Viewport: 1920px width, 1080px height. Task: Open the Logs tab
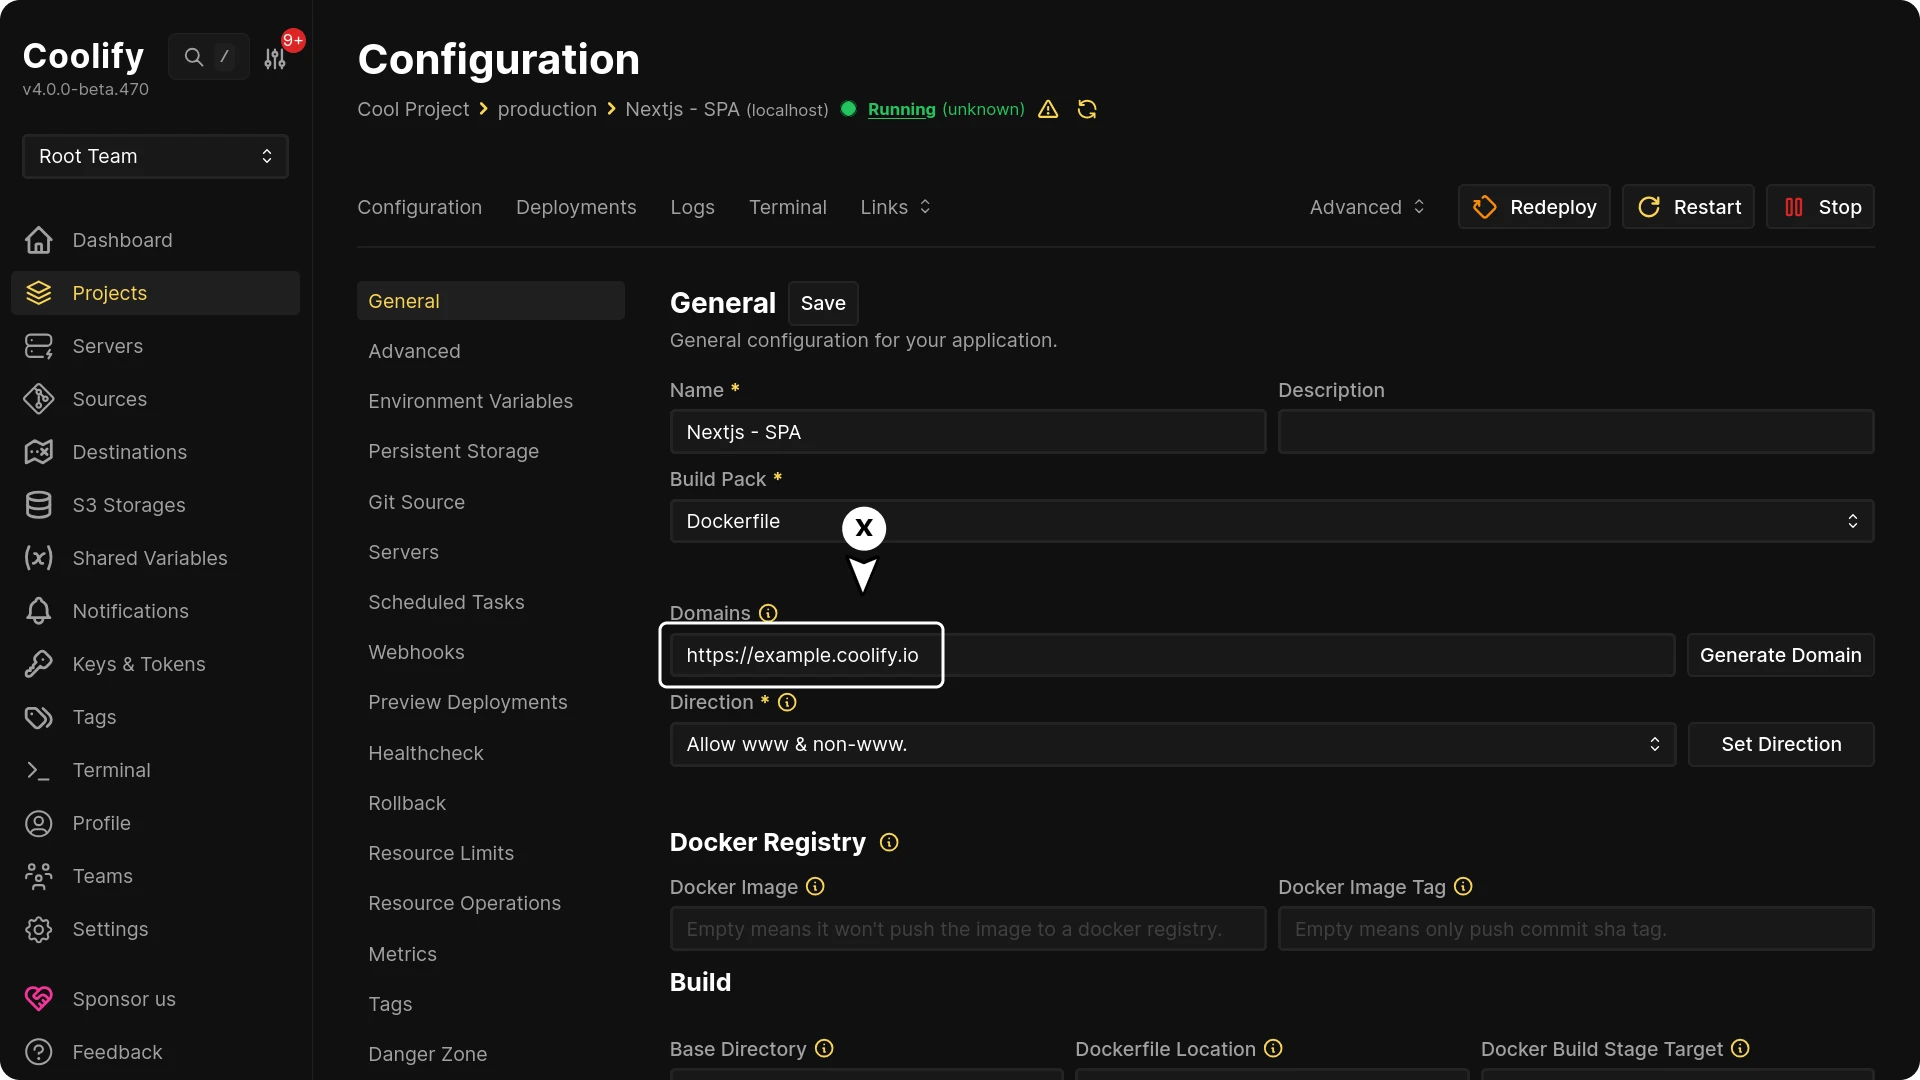click(692, 207)
